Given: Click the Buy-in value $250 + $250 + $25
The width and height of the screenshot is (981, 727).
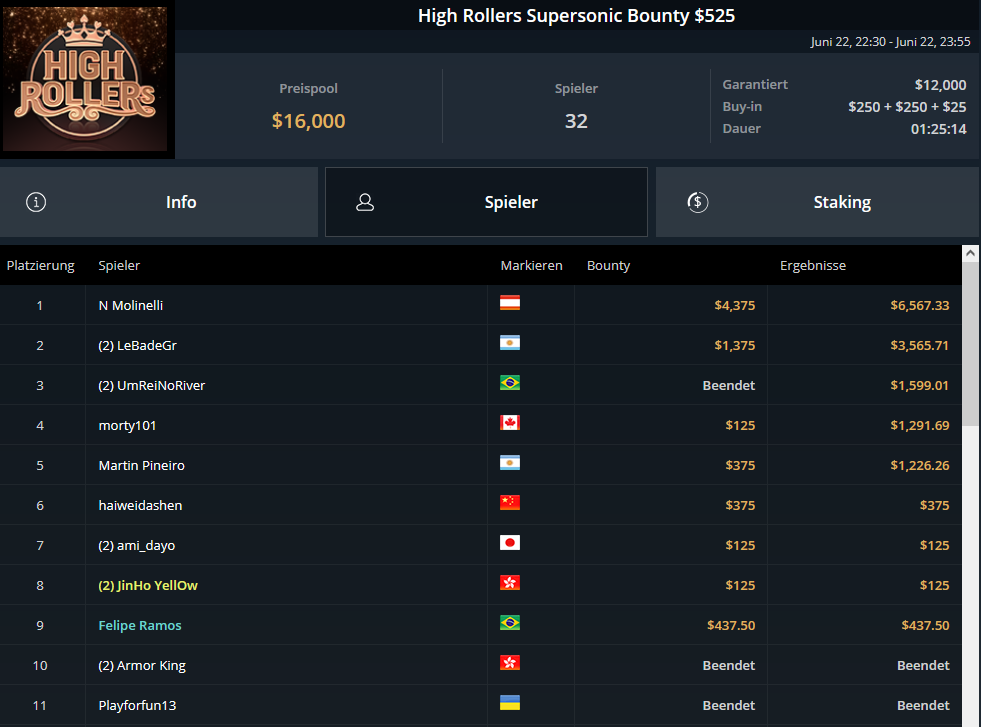Looking at the screenshot, I should pyautogui.click(x=907, y=107).
